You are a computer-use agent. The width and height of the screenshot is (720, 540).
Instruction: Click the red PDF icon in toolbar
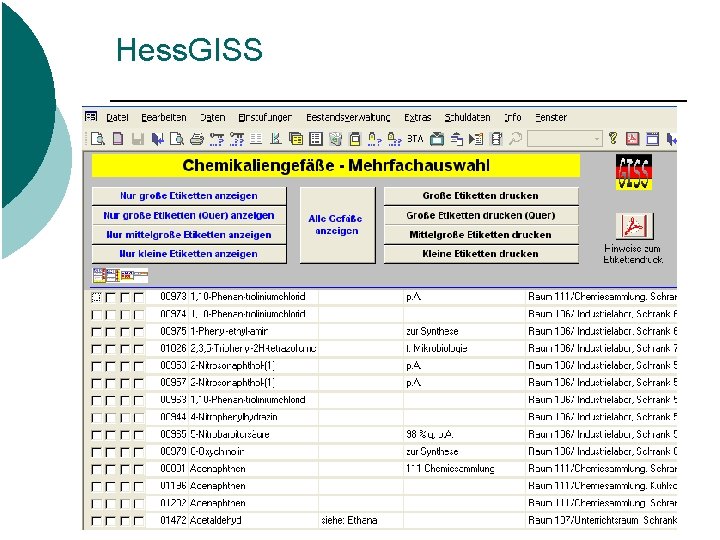633,139
